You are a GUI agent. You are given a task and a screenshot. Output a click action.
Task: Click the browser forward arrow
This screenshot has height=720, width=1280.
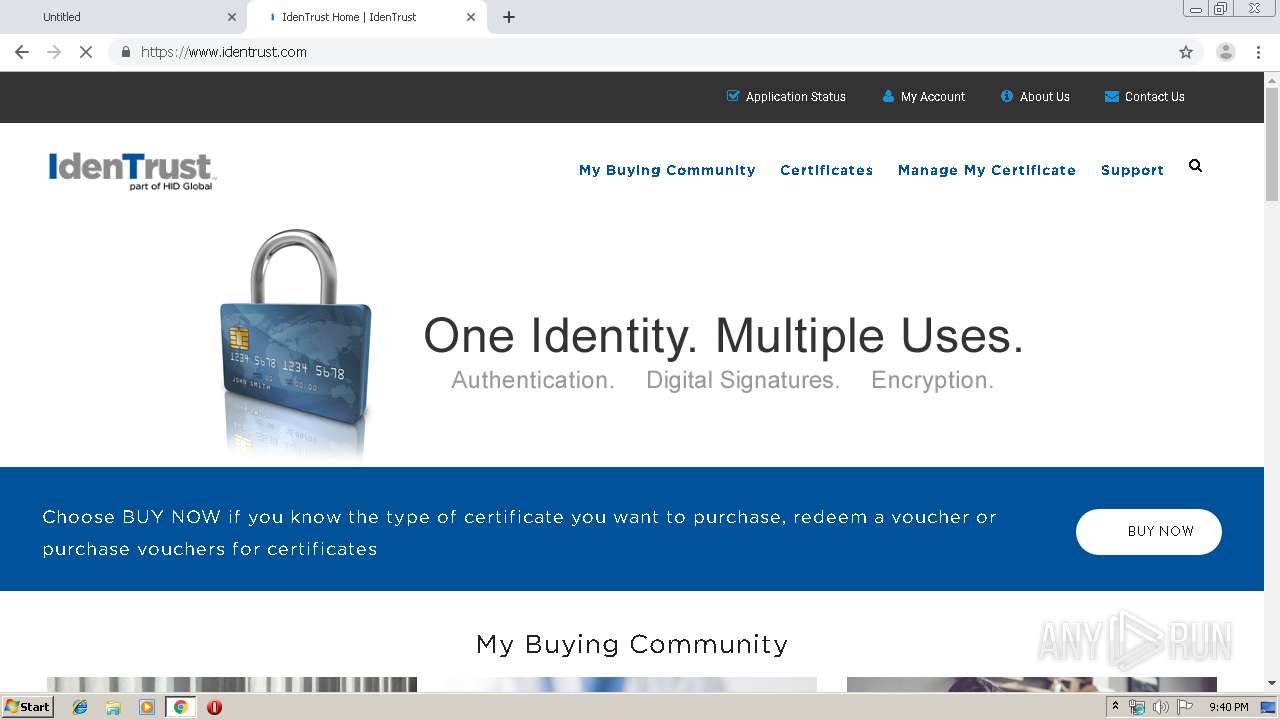(54, 52)
